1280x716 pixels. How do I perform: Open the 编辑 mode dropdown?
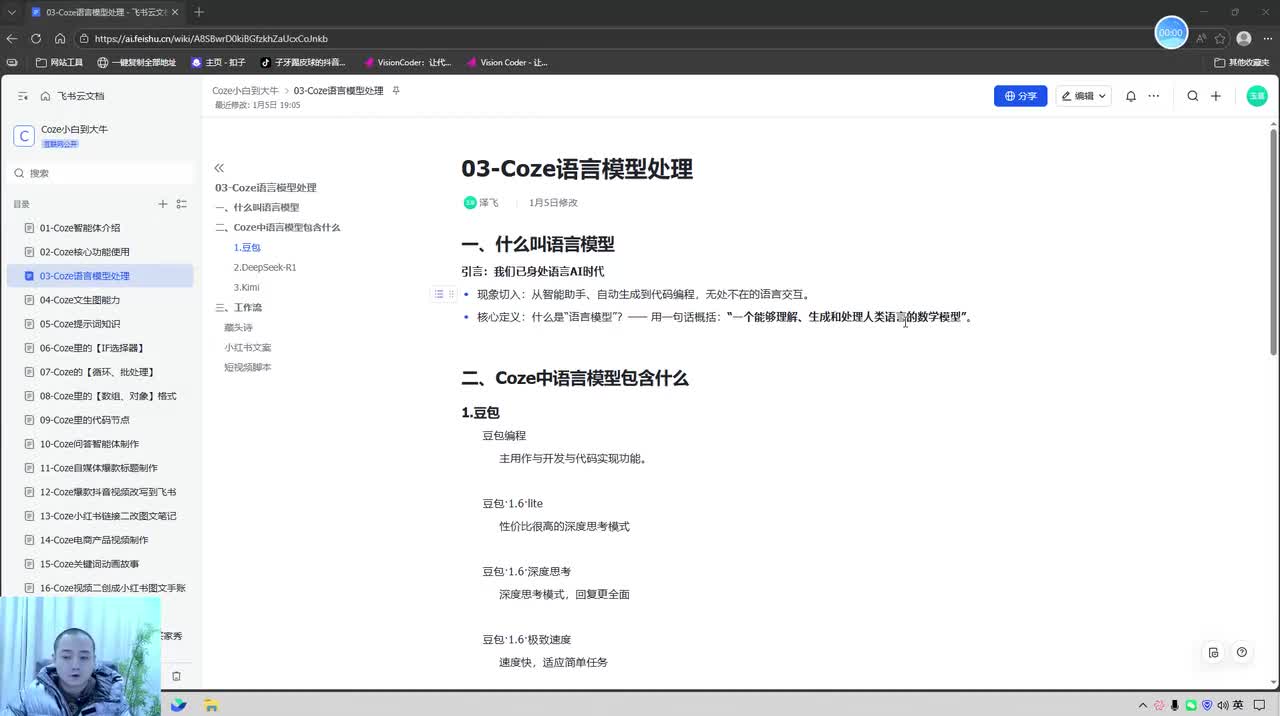[1083, 96]
